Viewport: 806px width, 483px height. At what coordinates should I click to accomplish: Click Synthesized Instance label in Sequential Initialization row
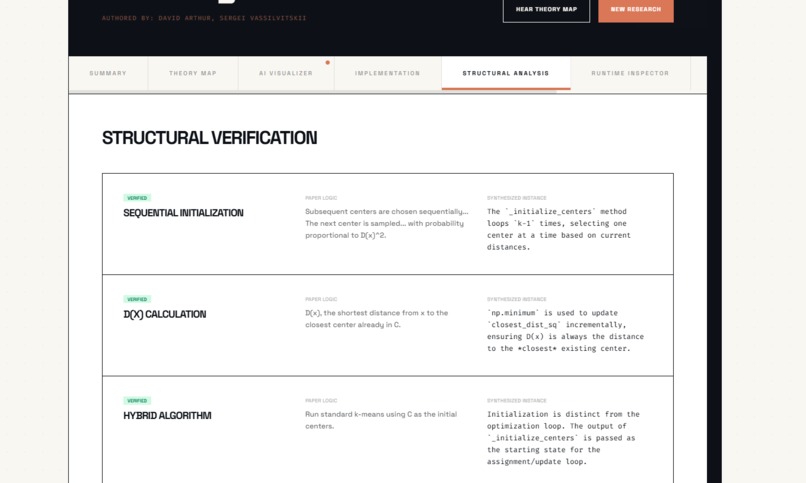point(517,198)
